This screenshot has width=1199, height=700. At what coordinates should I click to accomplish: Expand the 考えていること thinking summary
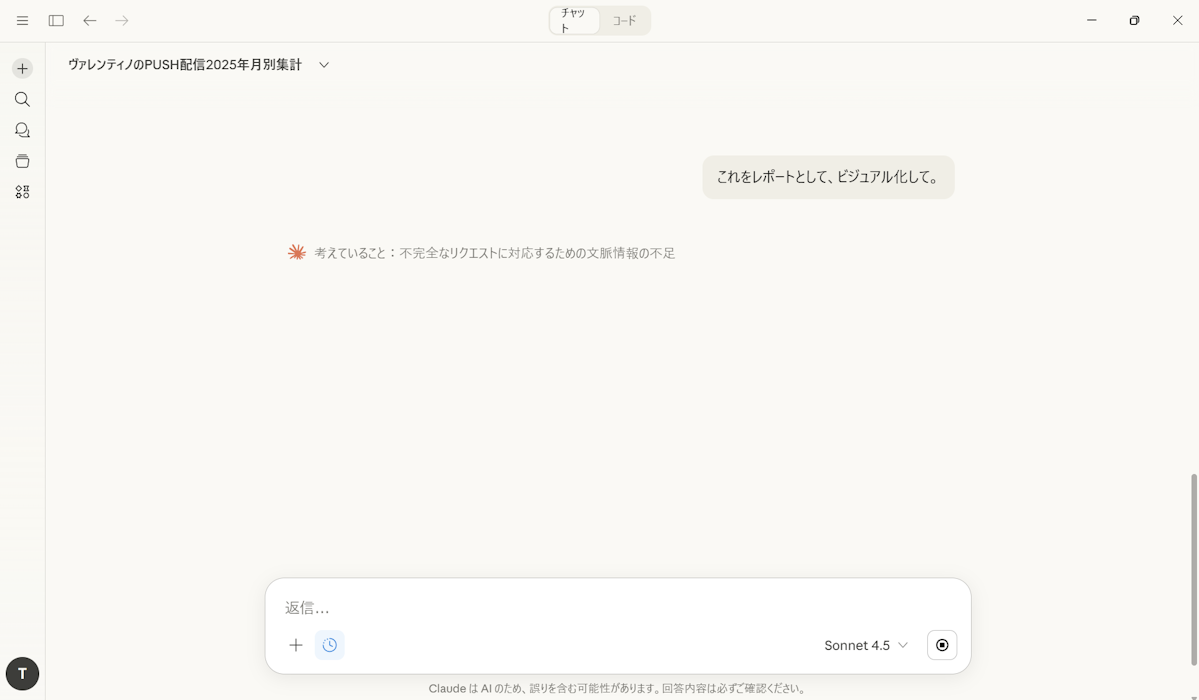point(495,253)
